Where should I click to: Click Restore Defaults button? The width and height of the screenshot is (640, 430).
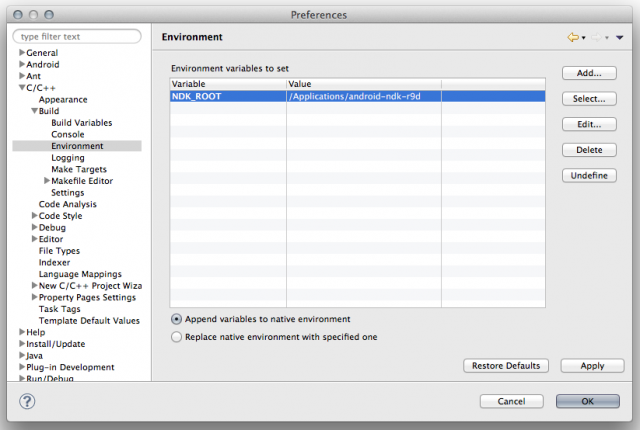(506, 366)
